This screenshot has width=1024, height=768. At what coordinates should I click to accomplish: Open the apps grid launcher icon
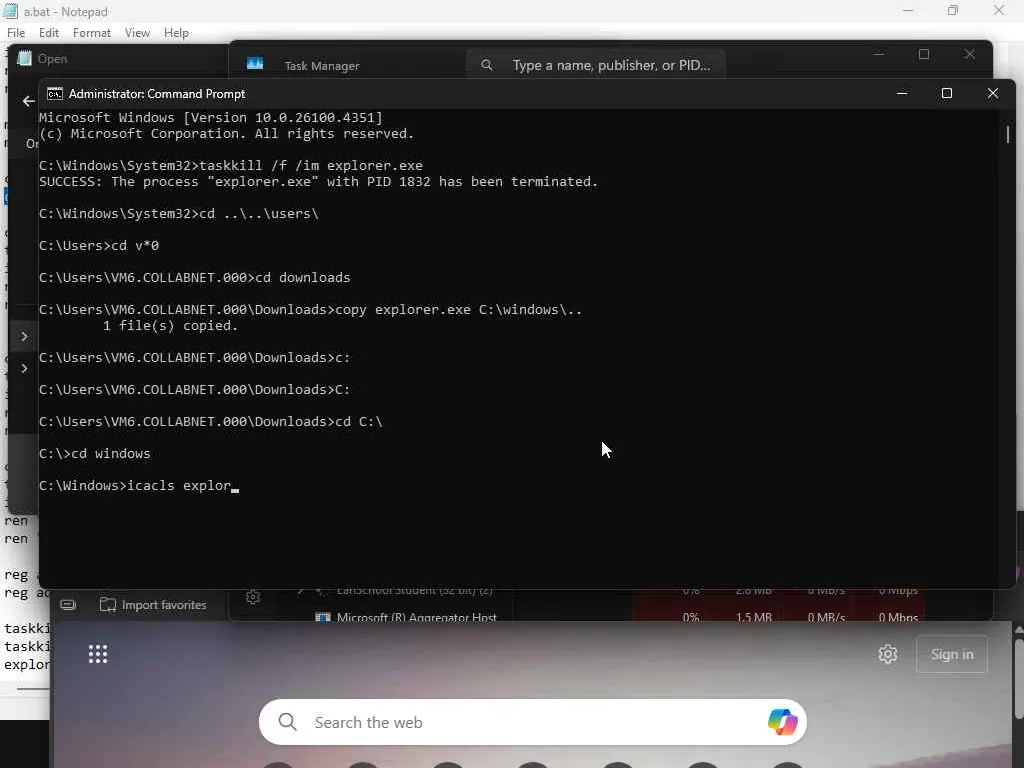[98, 654]
